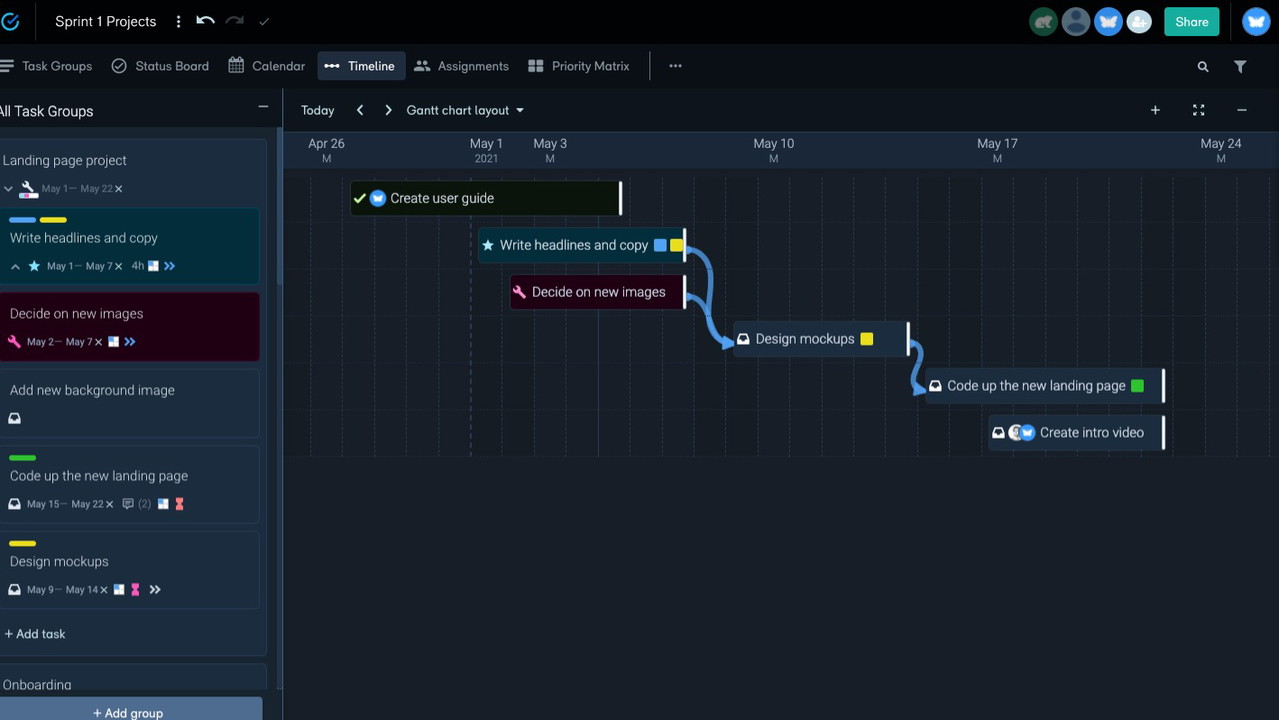The image size is (1279, 720).
Task: Click yellow color tag on Design mockups bar
Action: tap(867, 339)
